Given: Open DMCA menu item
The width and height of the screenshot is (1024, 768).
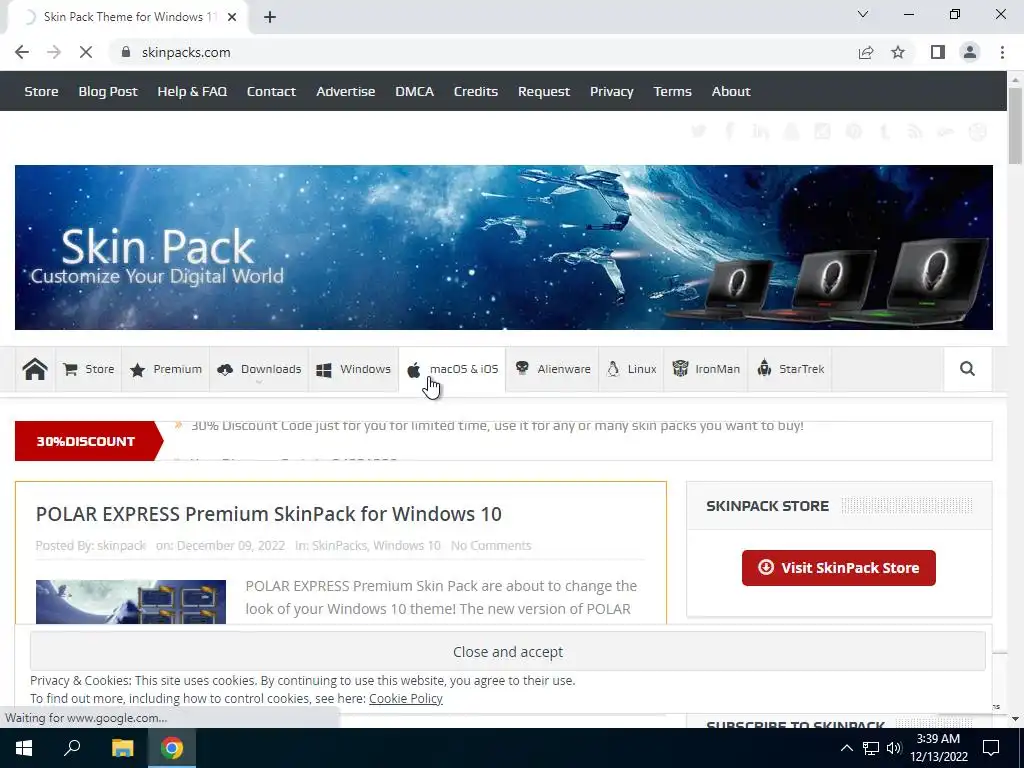Looking at the screenshot, I should pos(414,91).
